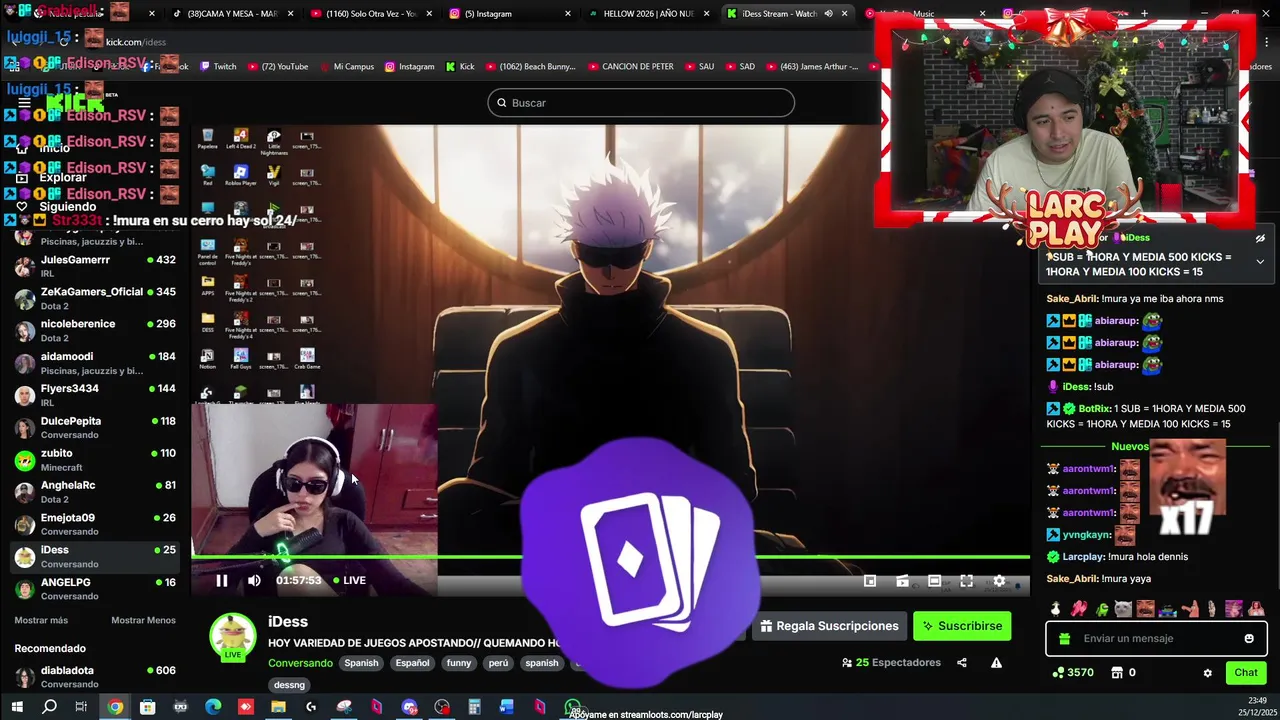The height and width of the screenshot is (720, 1280).
Task: Switch to the Instagram browser tab
Action: (x=510, y=14)
